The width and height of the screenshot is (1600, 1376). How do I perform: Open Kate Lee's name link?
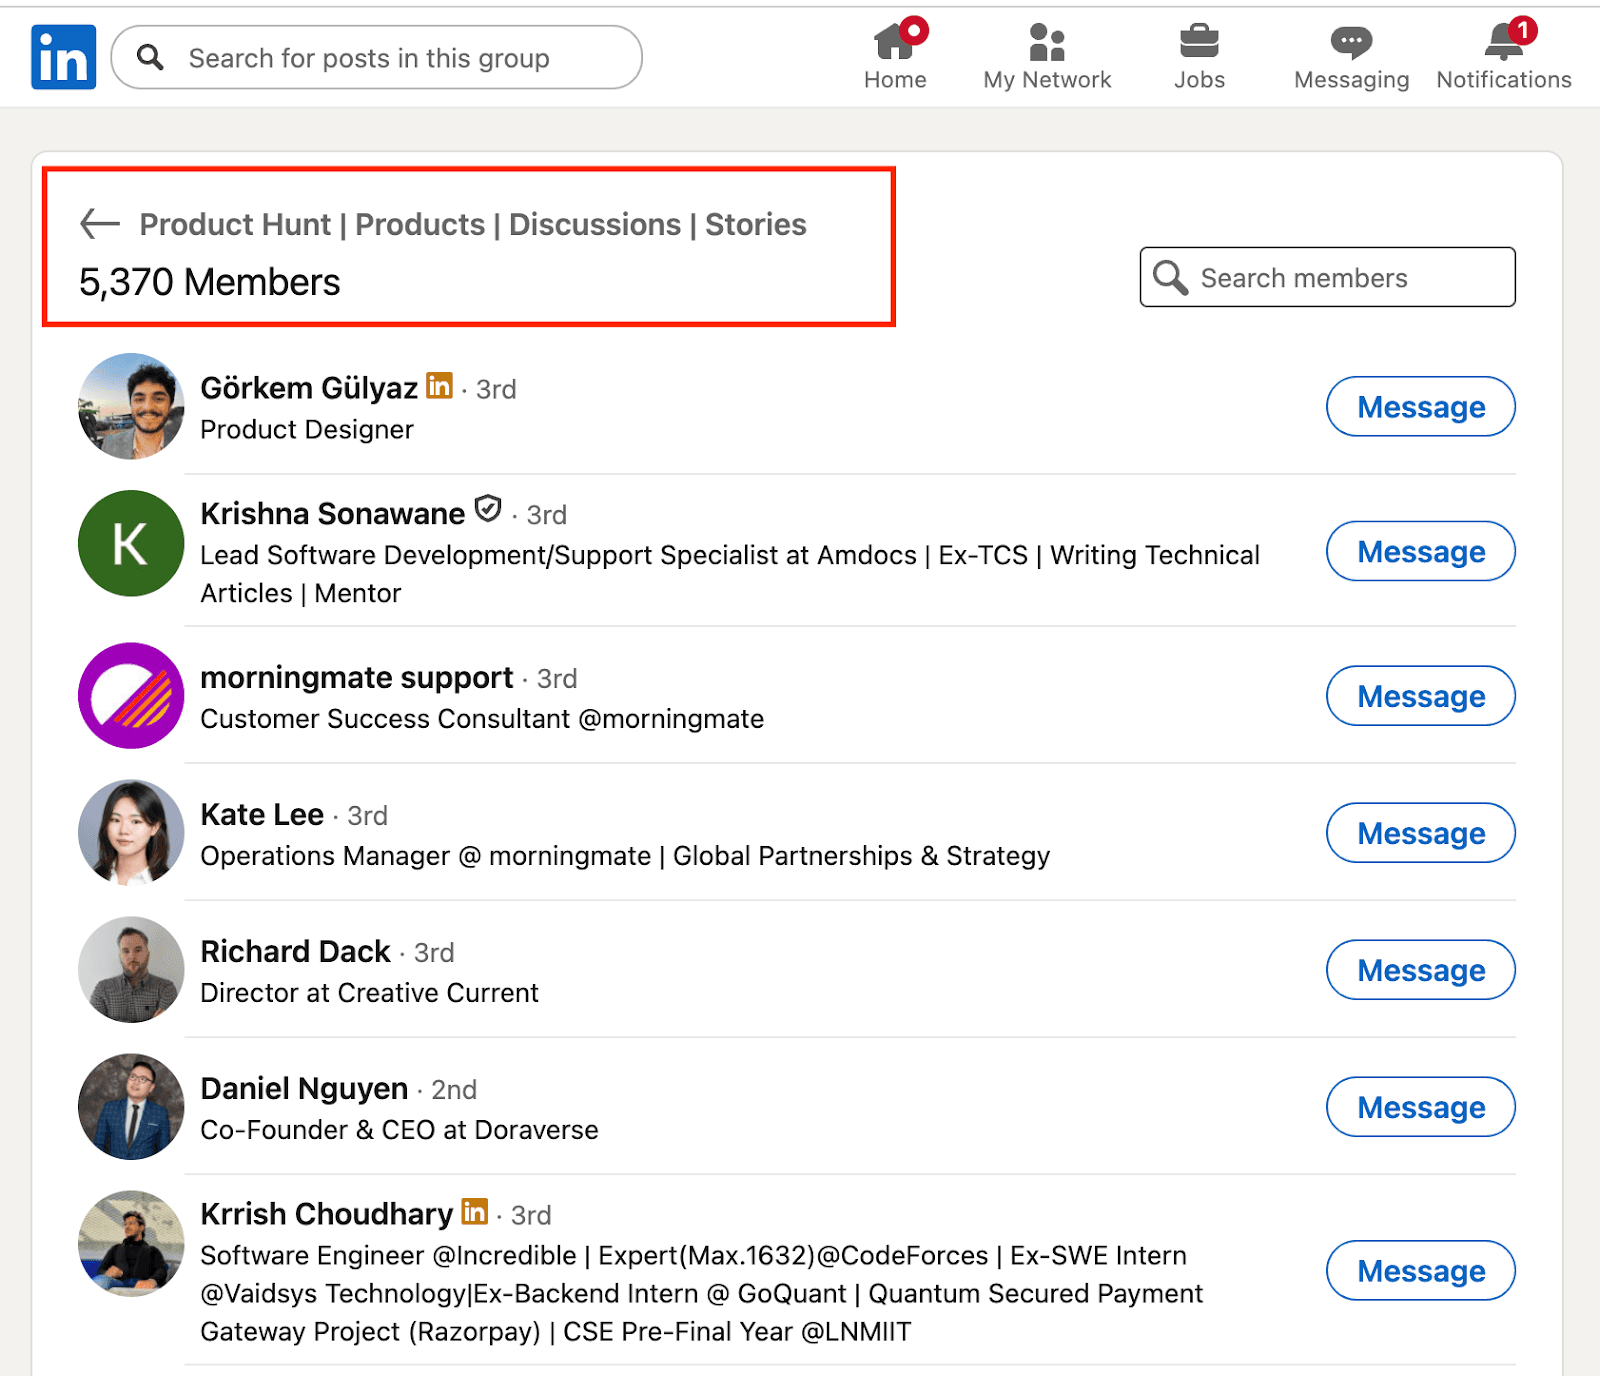coord(262,815)
